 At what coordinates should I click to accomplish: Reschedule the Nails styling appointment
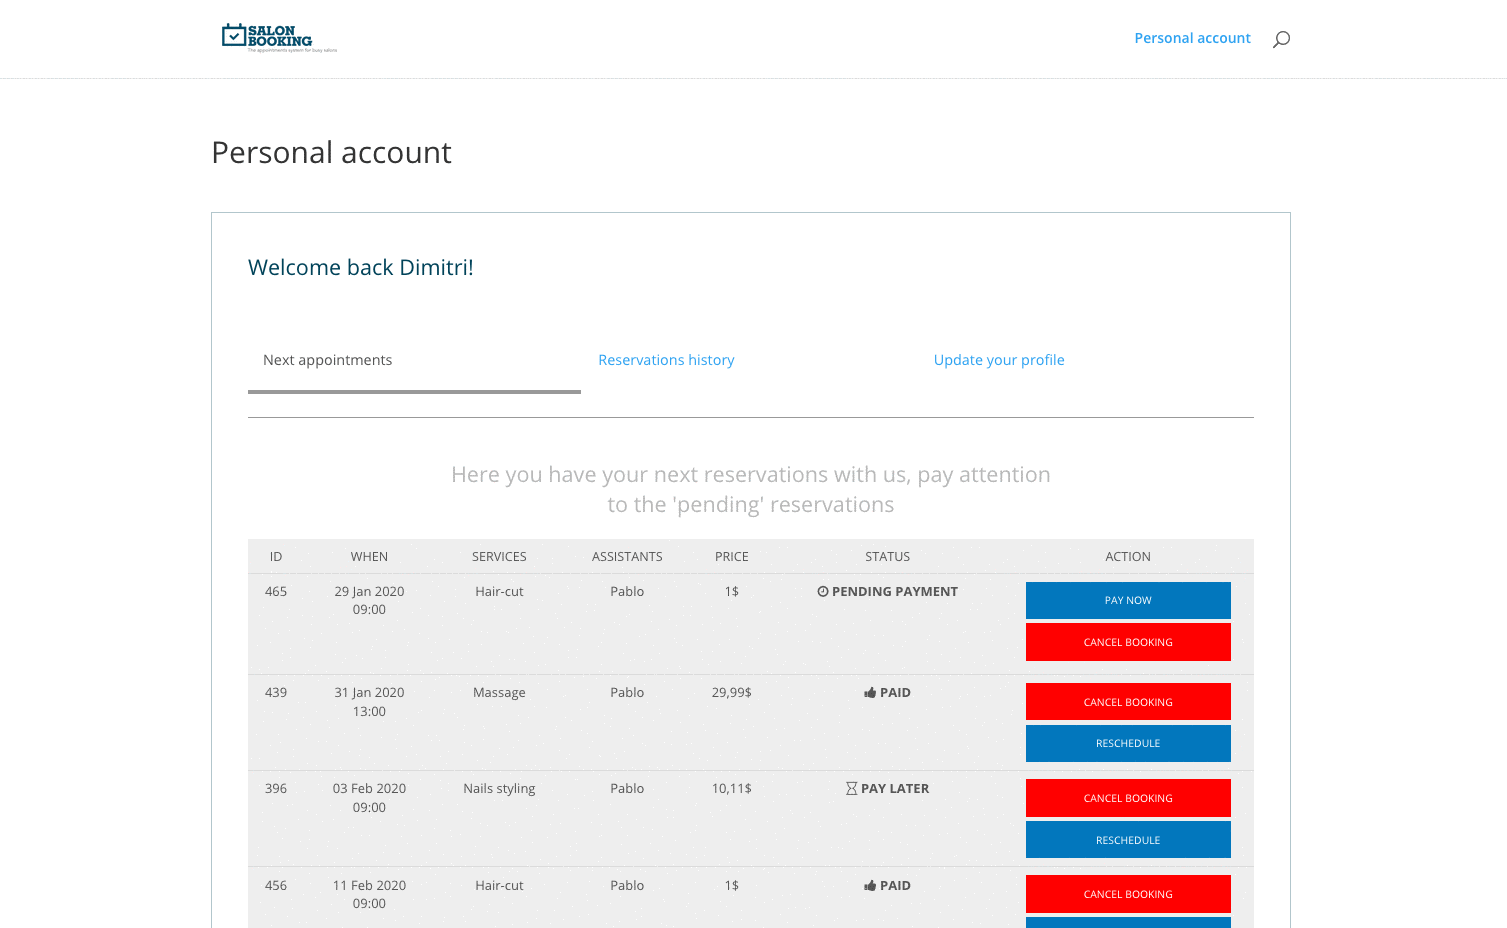[x=1127, y=840]
